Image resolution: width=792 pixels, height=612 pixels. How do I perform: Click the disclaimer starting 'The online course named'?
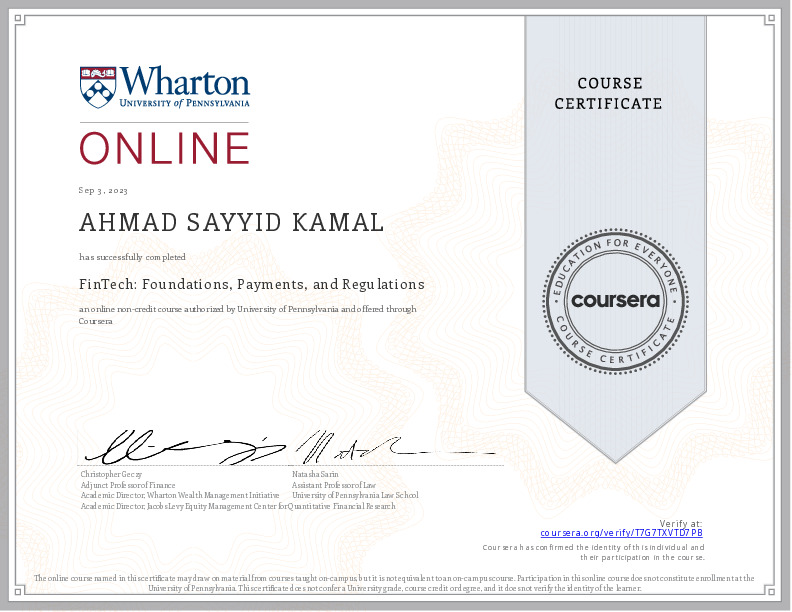394,583
